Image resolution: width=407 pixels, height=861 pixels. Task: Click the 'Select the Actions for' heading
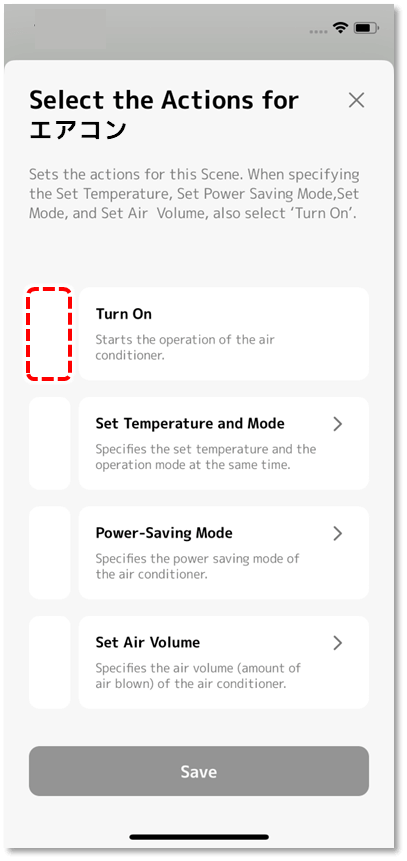pos(164,100)
